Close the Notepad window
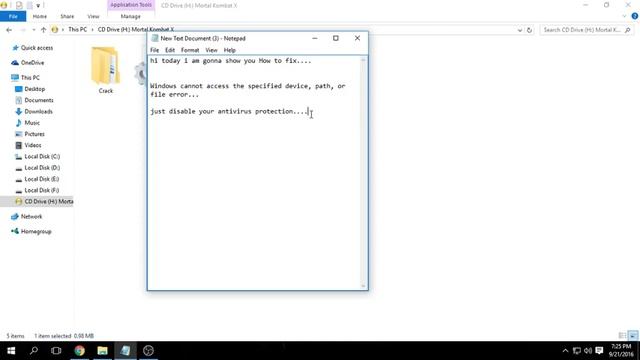 [x=357, y=38]
